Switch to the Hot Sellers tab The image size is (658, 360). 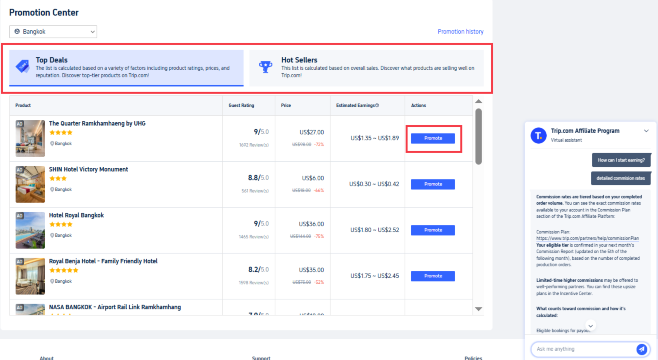pyautogui.click(x=366, y=68)
